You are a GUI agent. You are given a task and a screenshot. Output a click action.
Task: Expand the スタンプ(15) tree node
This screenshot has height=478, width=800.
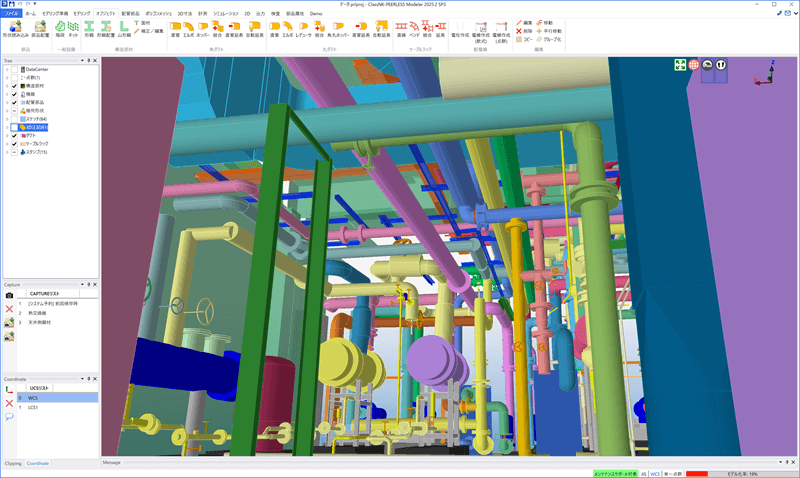pyautogui.click(x=6, y=152)
